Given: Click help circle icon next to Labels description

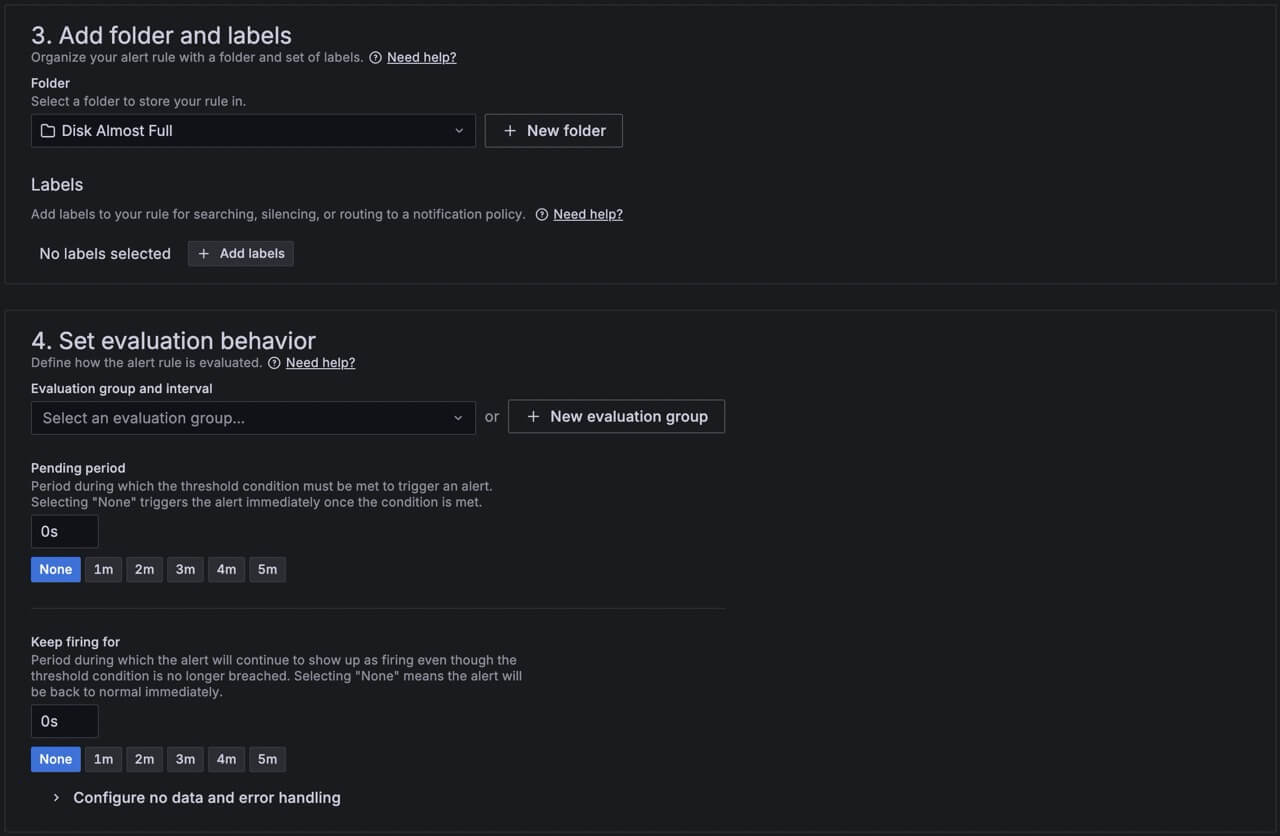Looking at the screenshot, I should [542, 215].
